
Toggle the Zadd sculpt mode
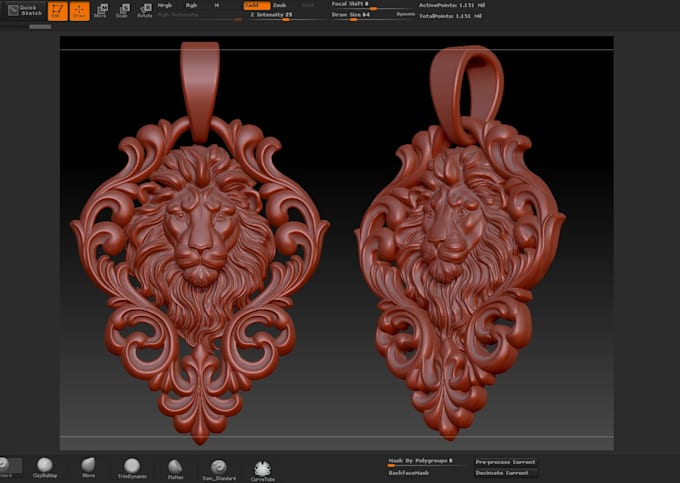(x=257, y=6)
